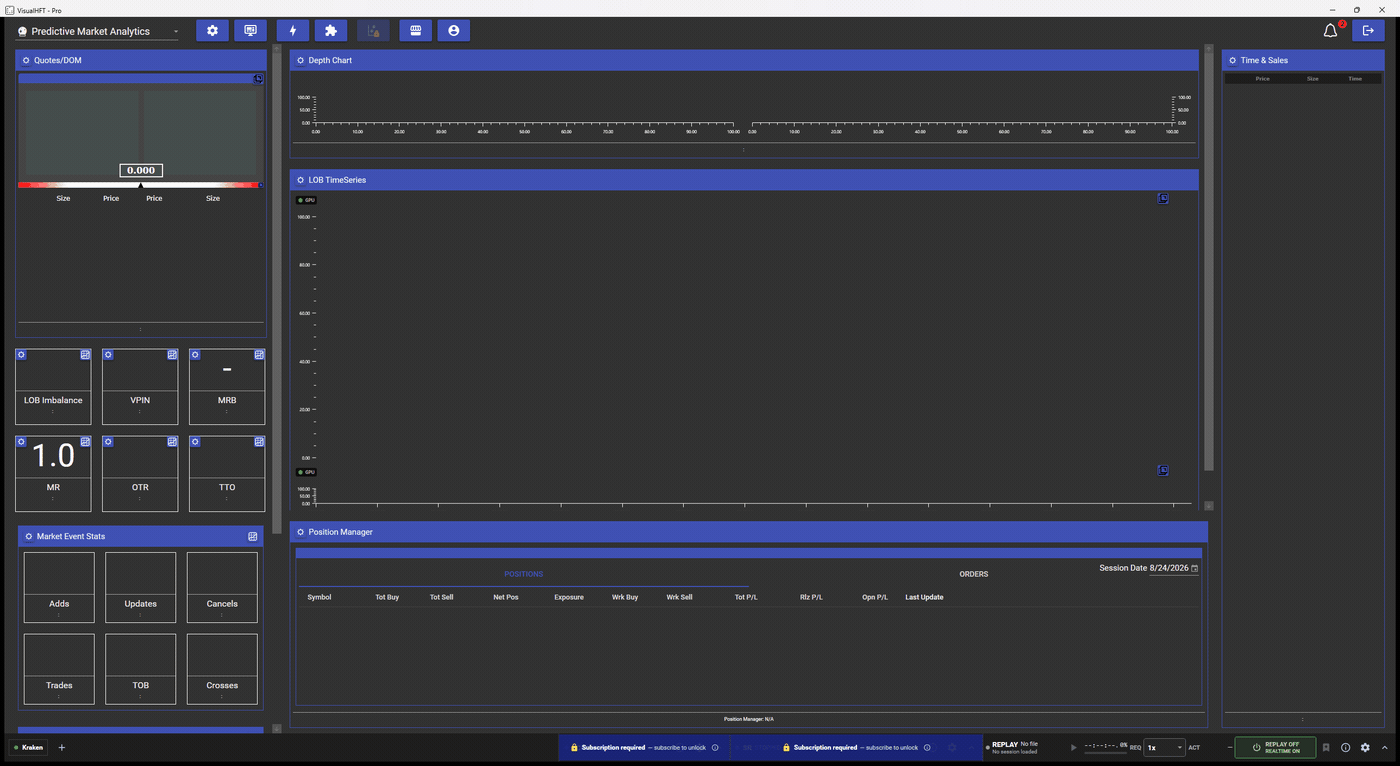The height and width of the screenshot is (766, 1400).
Task: Pop out the Quotes/DOM grid
Action: coord(258,78)
